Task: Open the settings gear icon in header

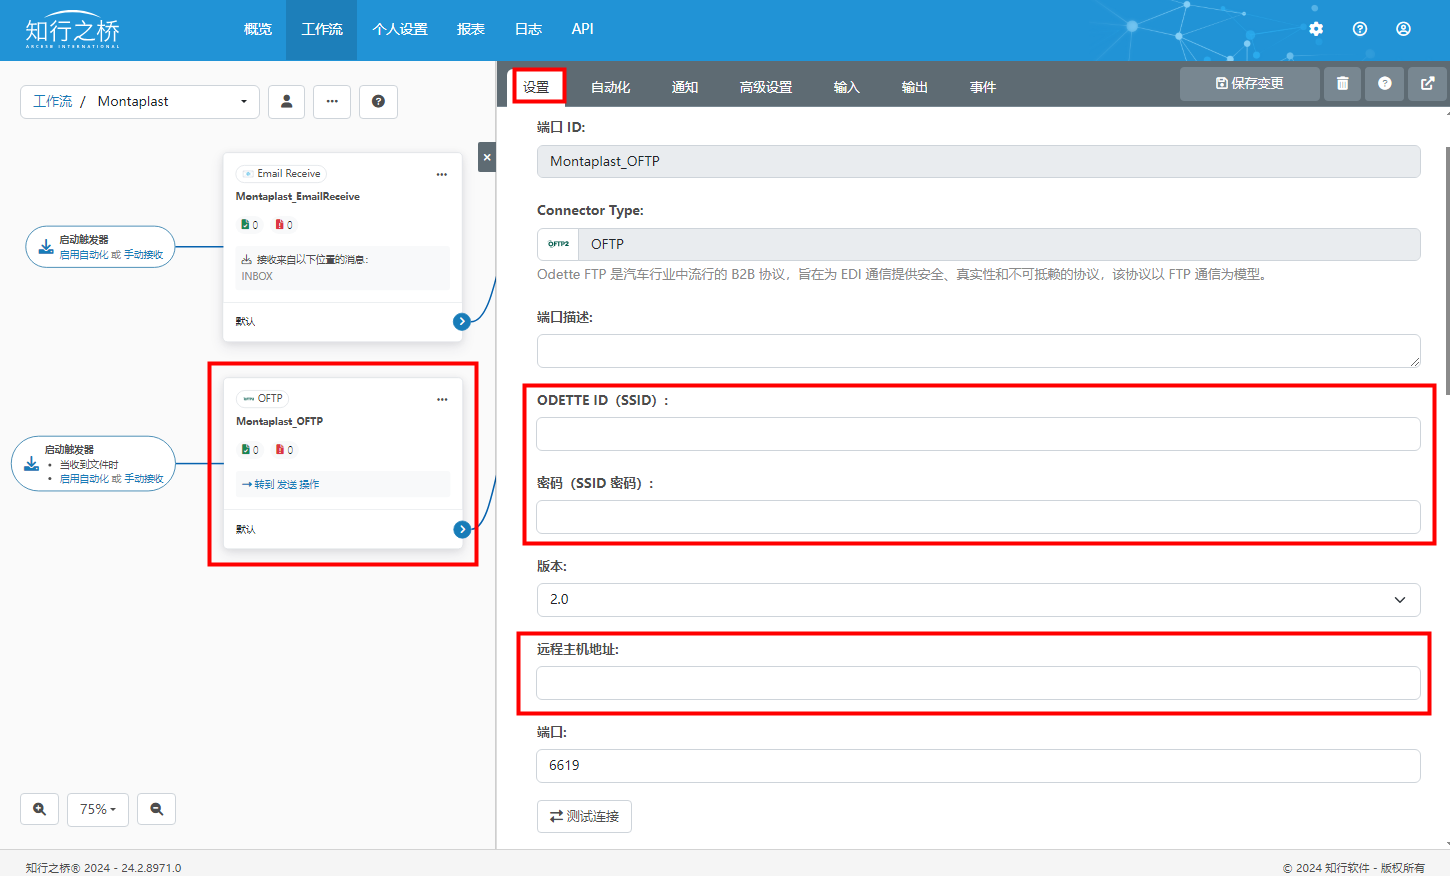Action: click(1316, 29)
